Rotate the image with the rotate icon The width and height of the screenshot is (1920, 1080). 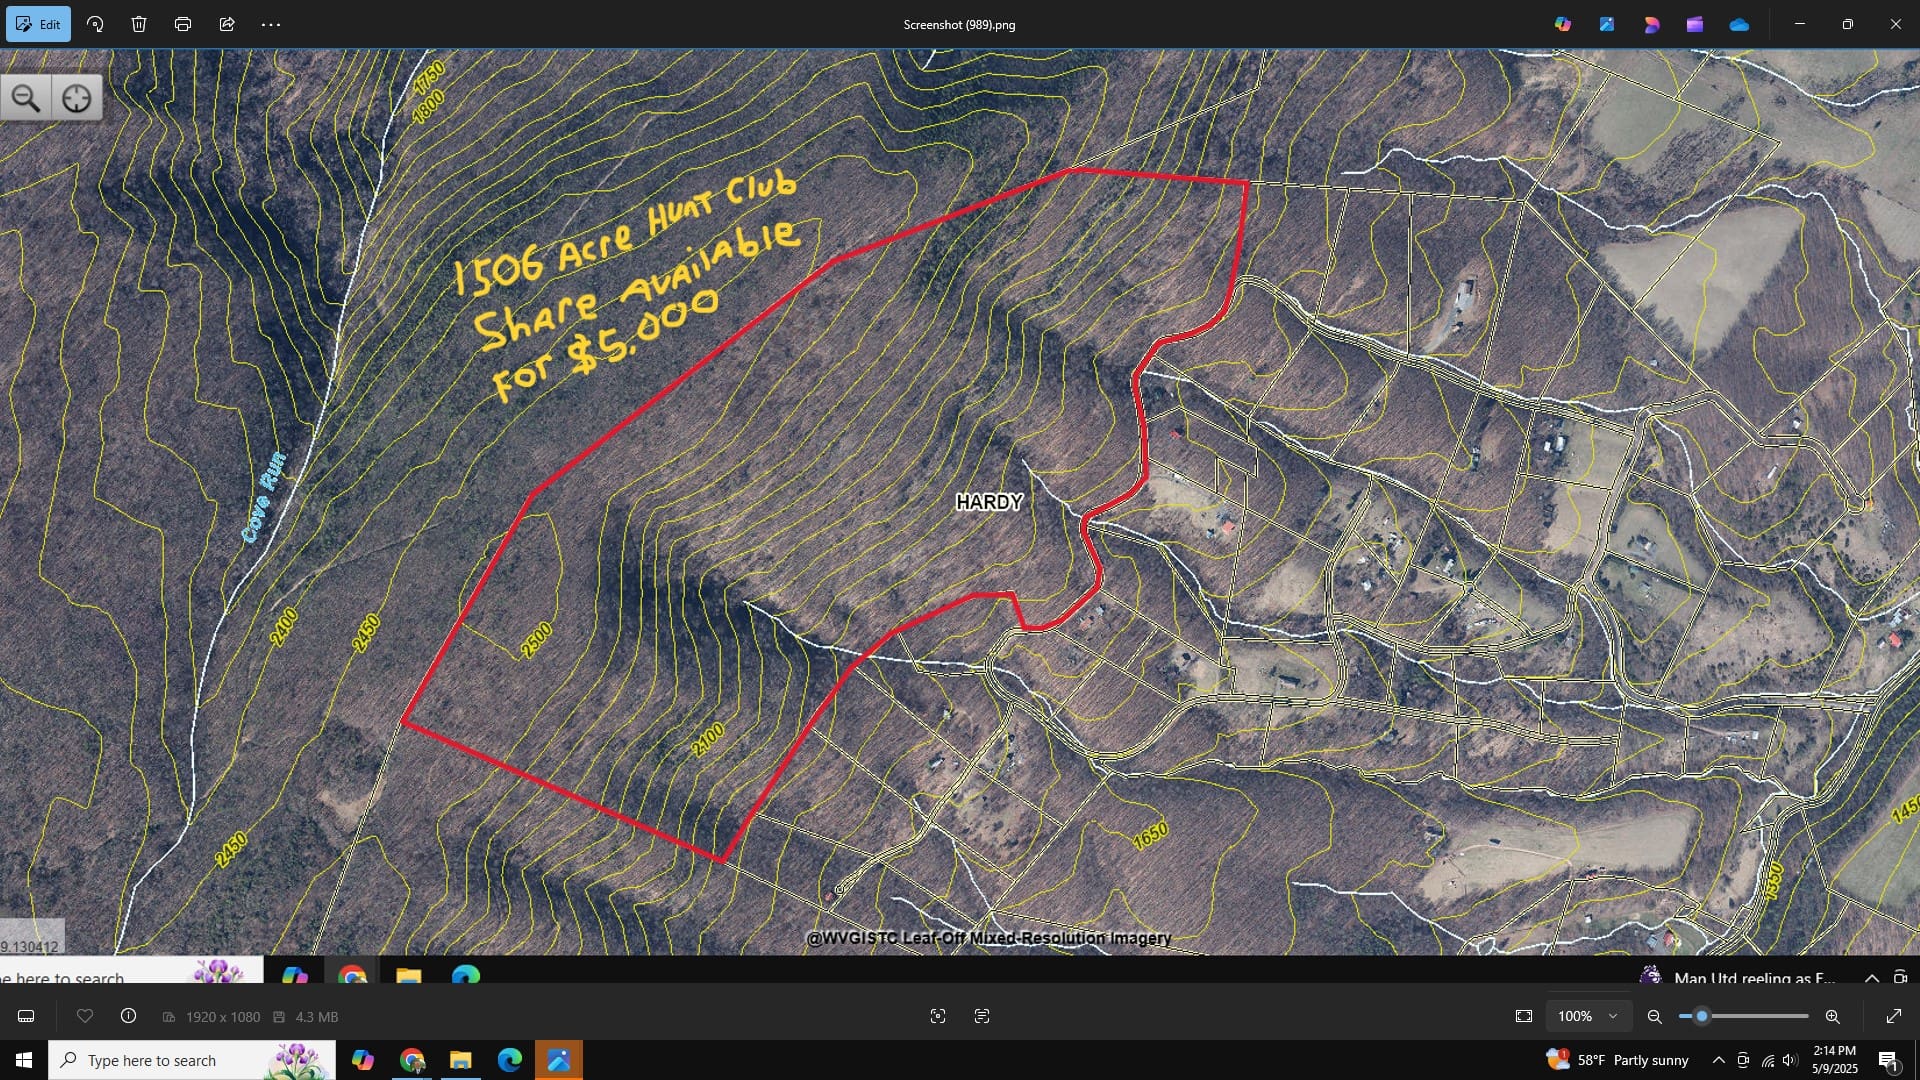pyautogui.click(x=95, y=24)
